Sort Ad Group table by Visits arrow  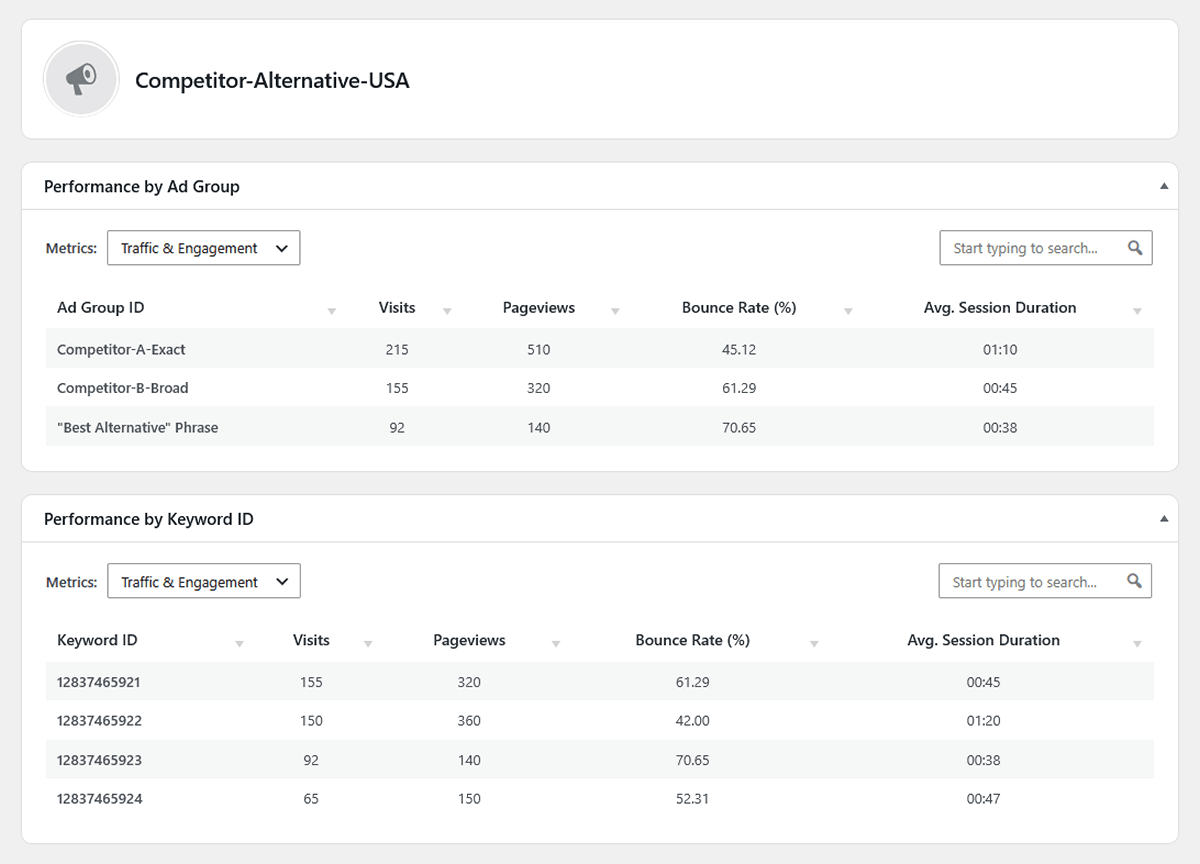click(x=447, y=312)
